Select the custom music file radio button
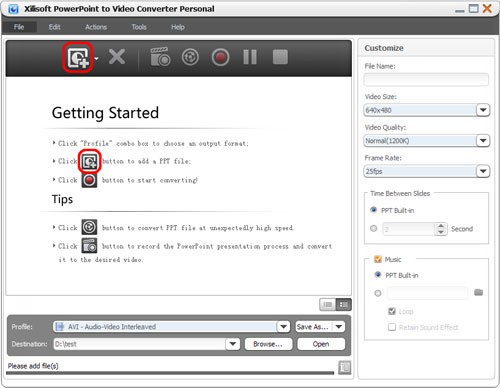500x388 pixels. [378, 293]
